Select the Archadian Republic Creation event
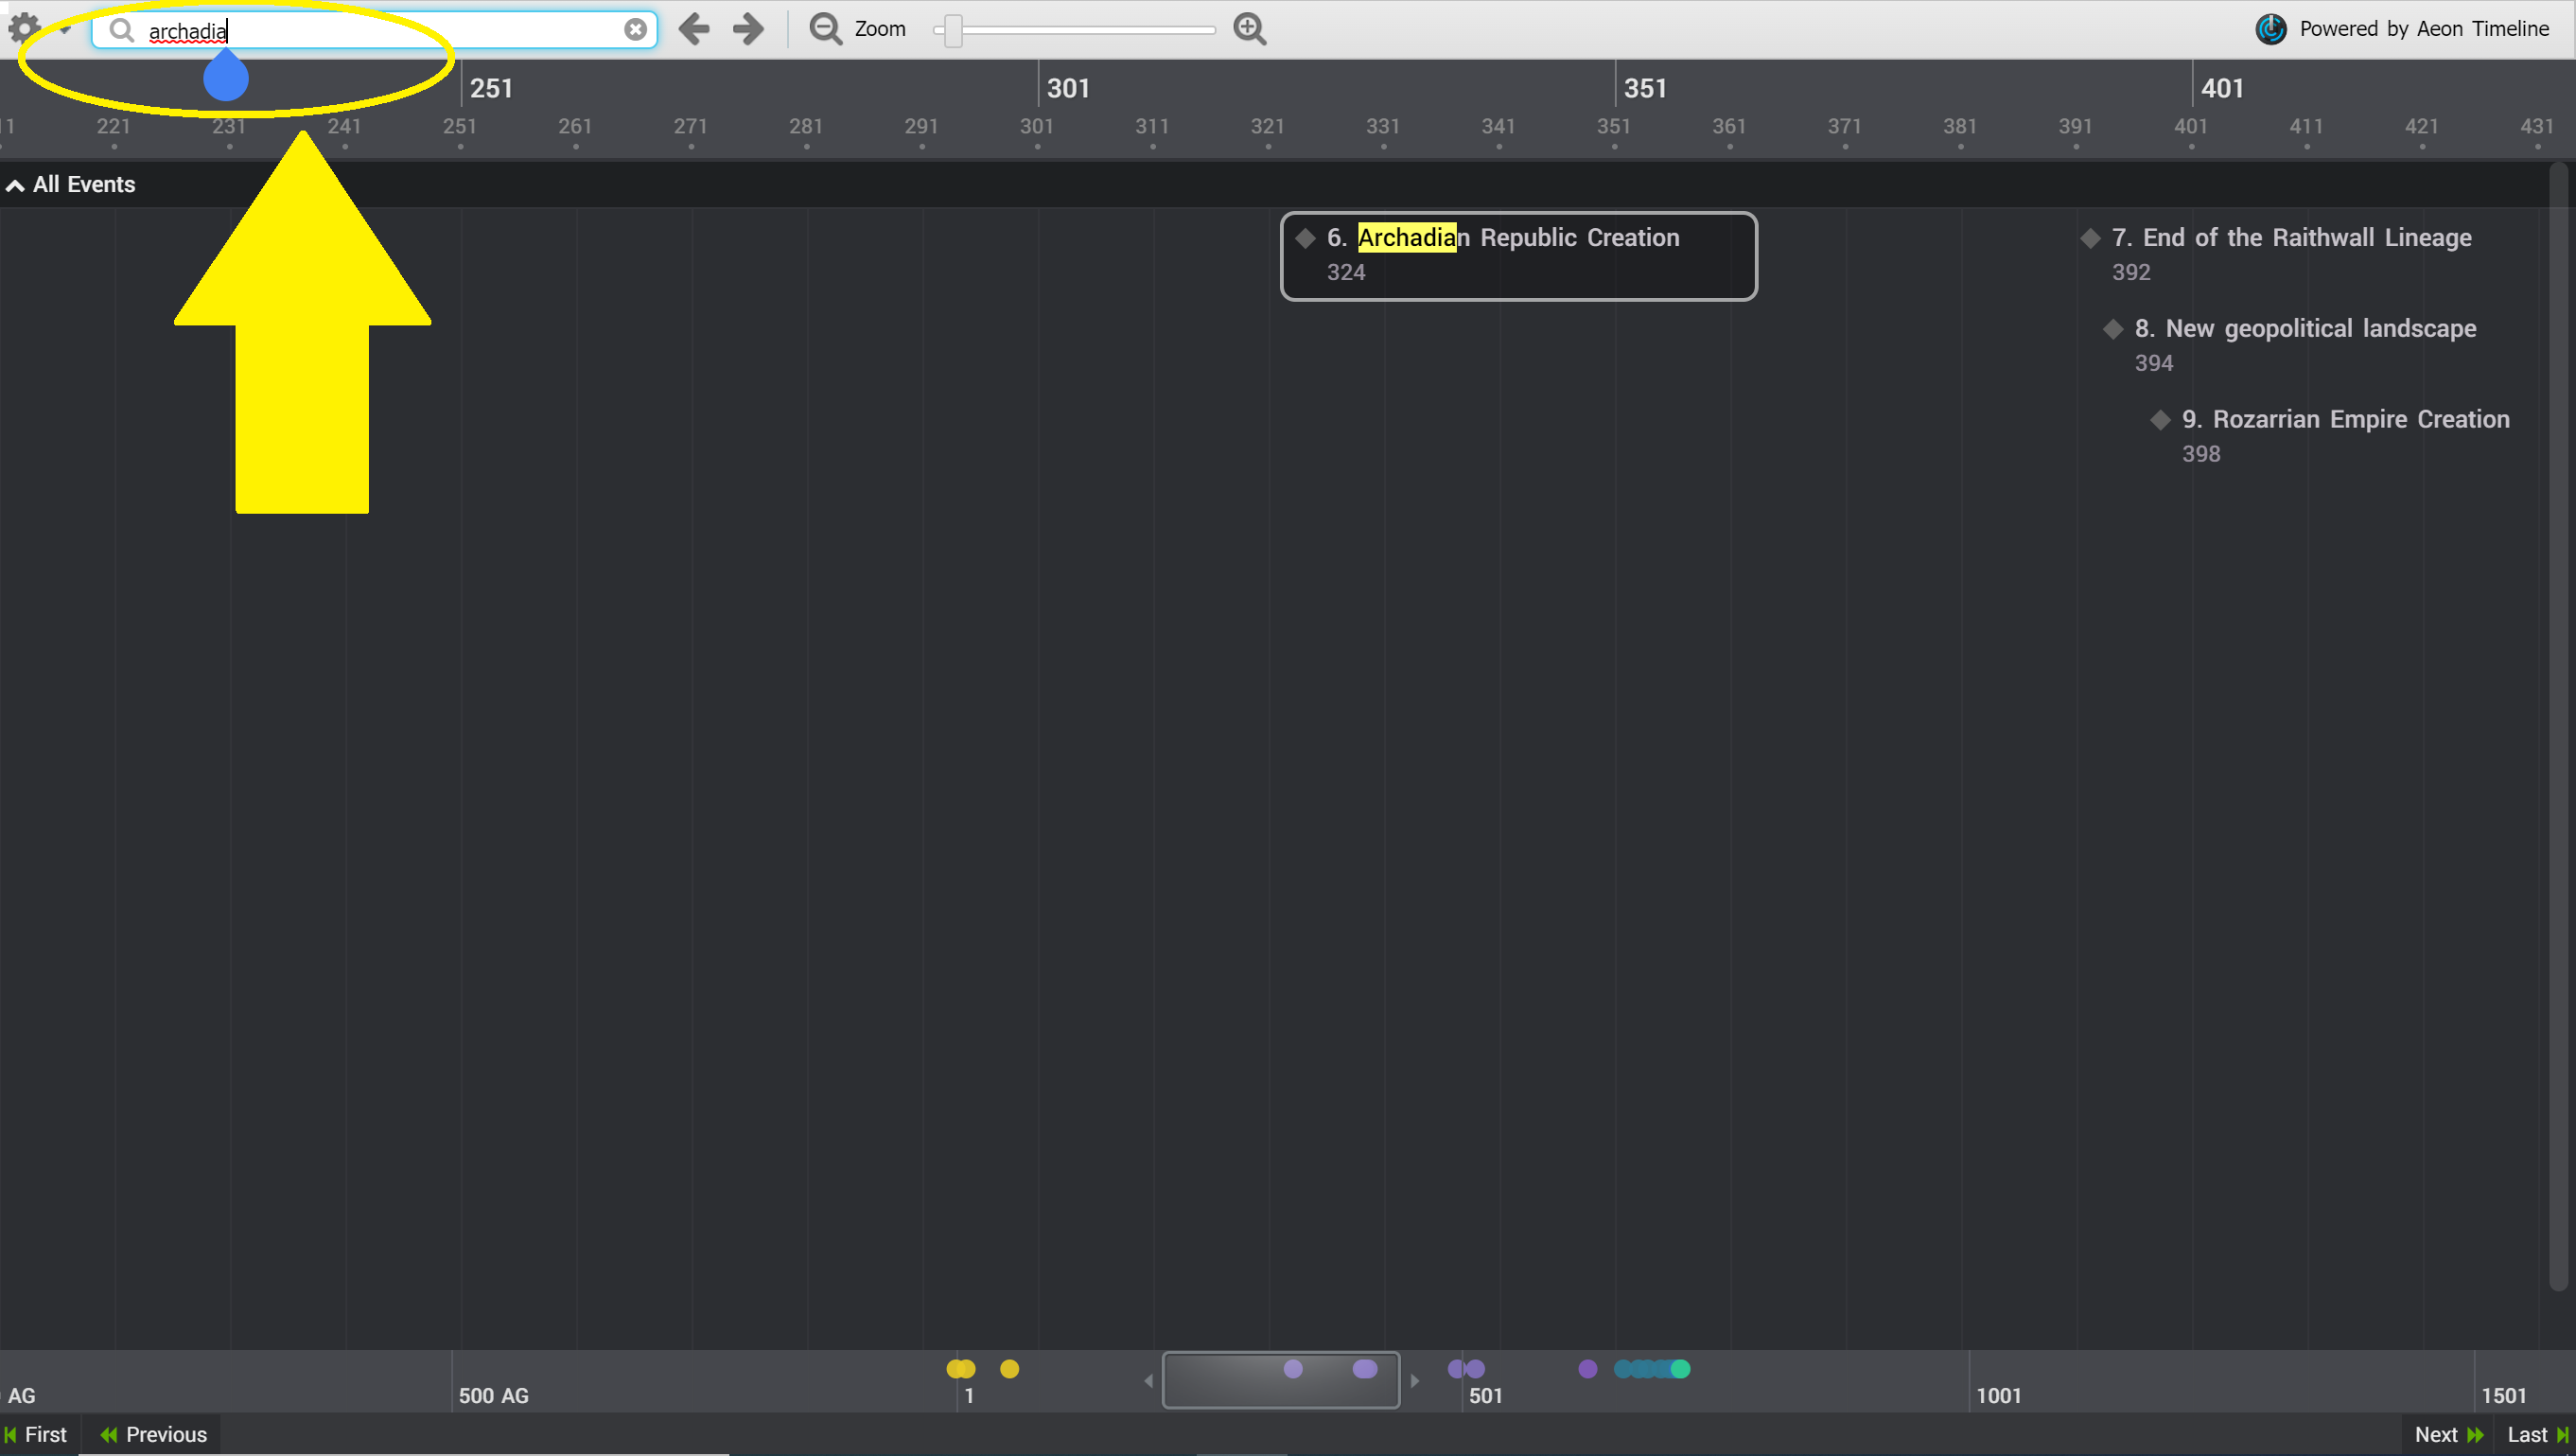Screen dimensions: 2576x1456 click(1518, 256)
